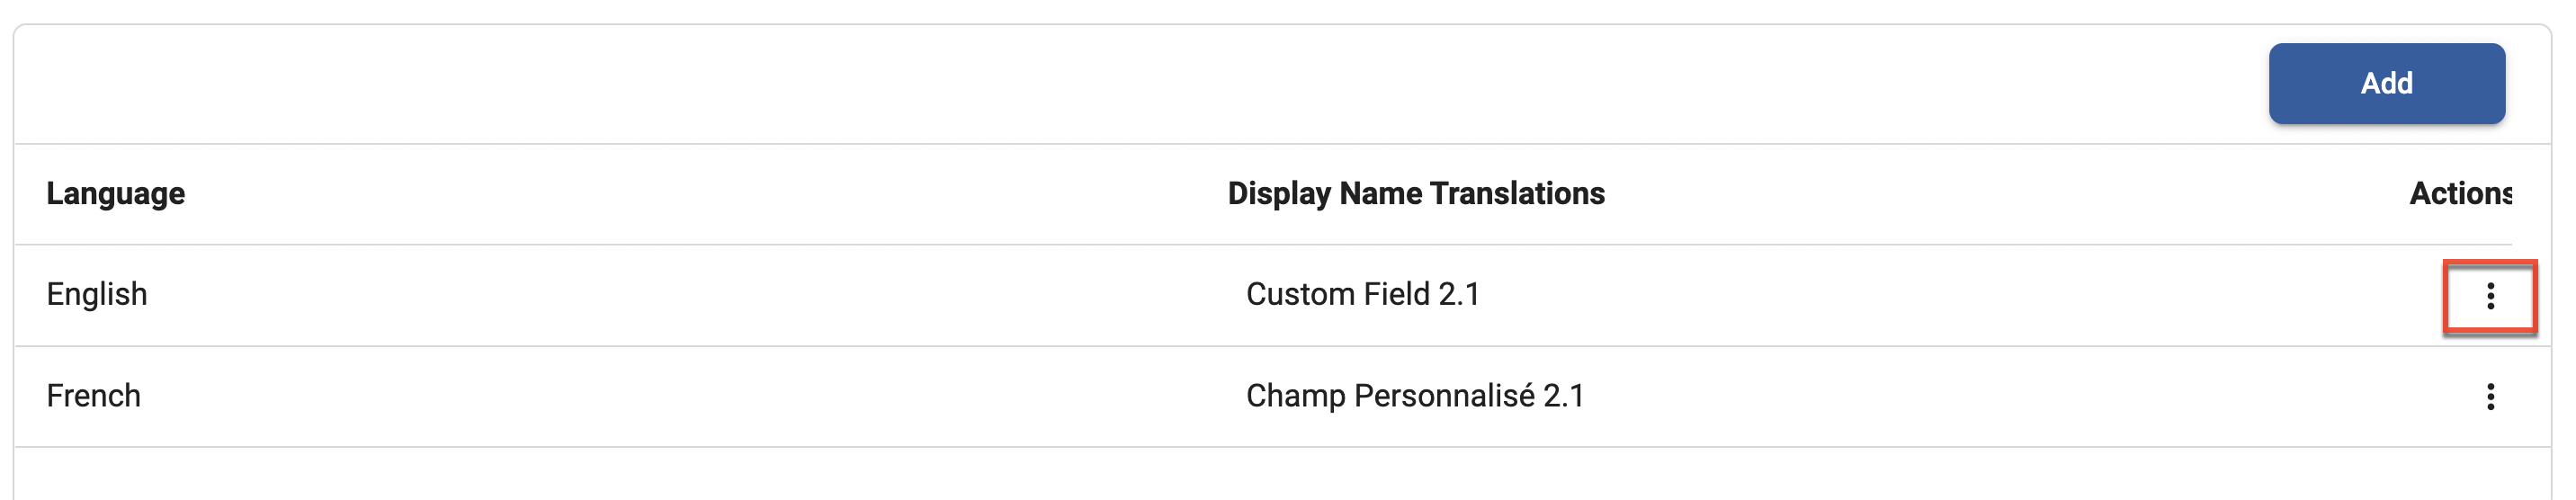Viewport: 2576px width, 500px height.
Task: Show more options in the French row
Action: click(x=2490, y=397)
